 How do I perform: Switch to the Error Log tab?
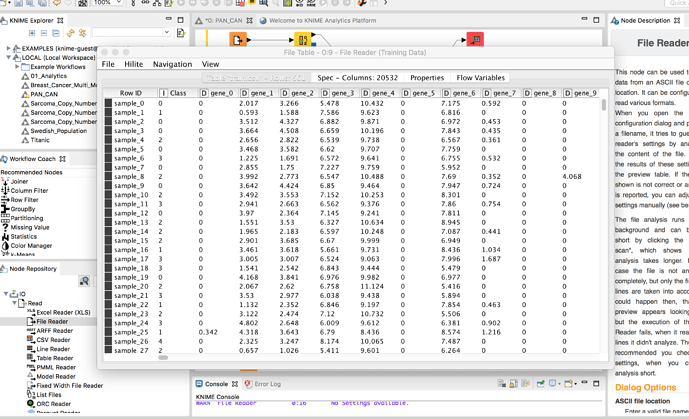click(263, 384)
